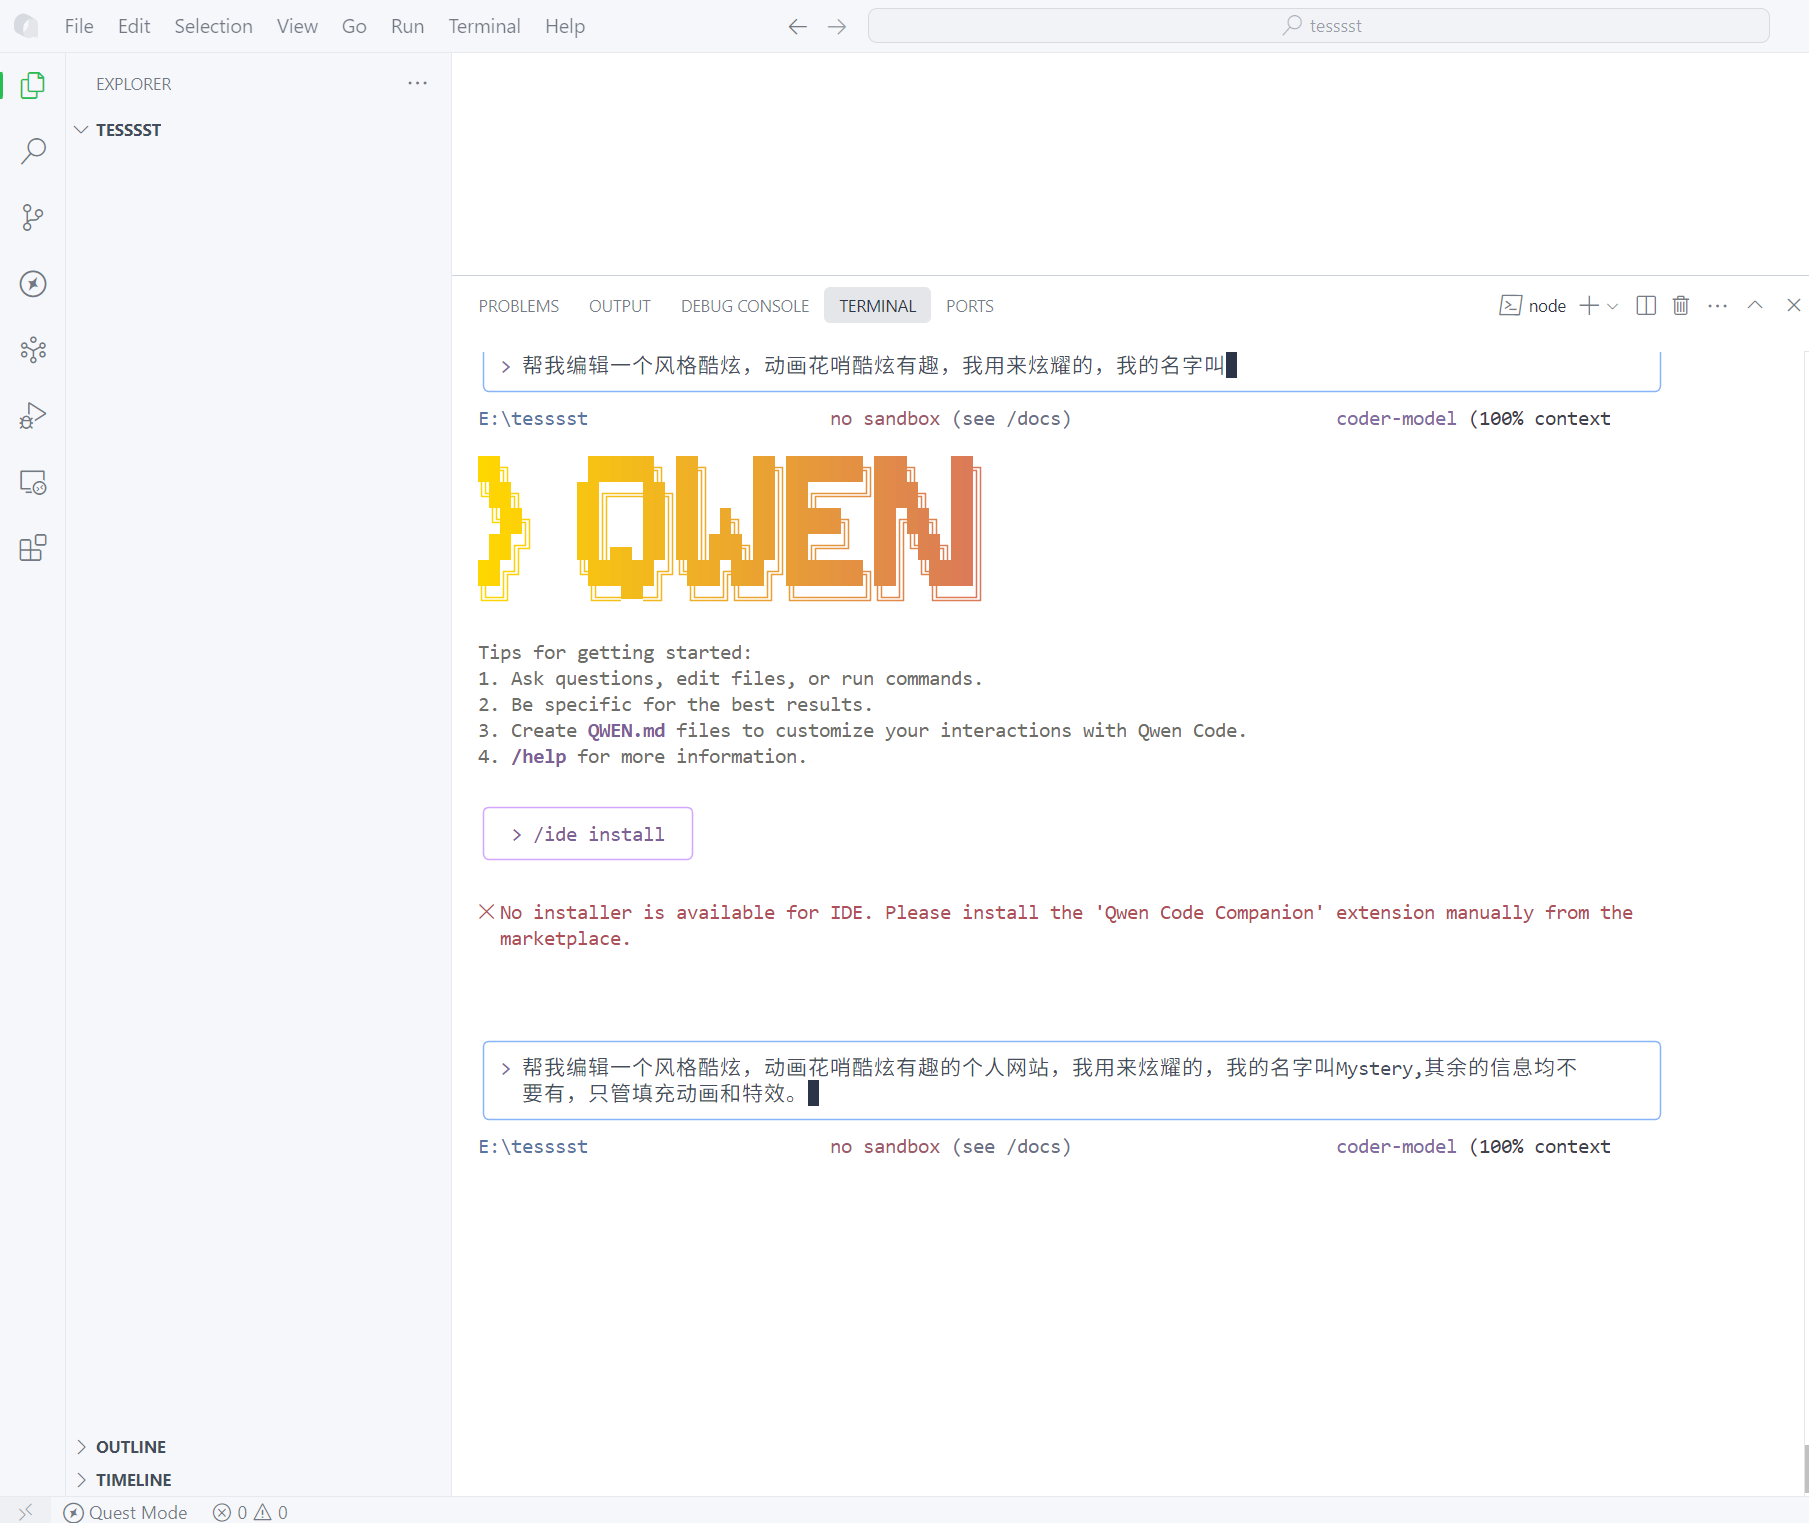The width and height of the screenshot is (1809, 1523).
Task: Click the '/ide install' command box
Action: tap(588, 834)
